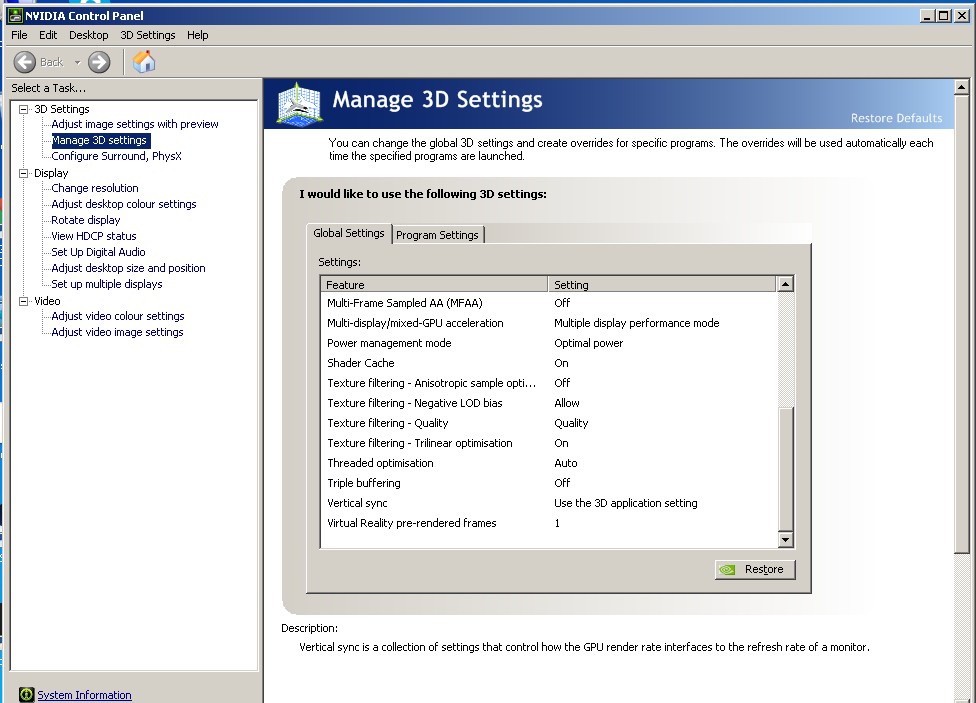Open Set Up Digital Audio task
The height and width of the screenshot is (703, 976).
98,252
